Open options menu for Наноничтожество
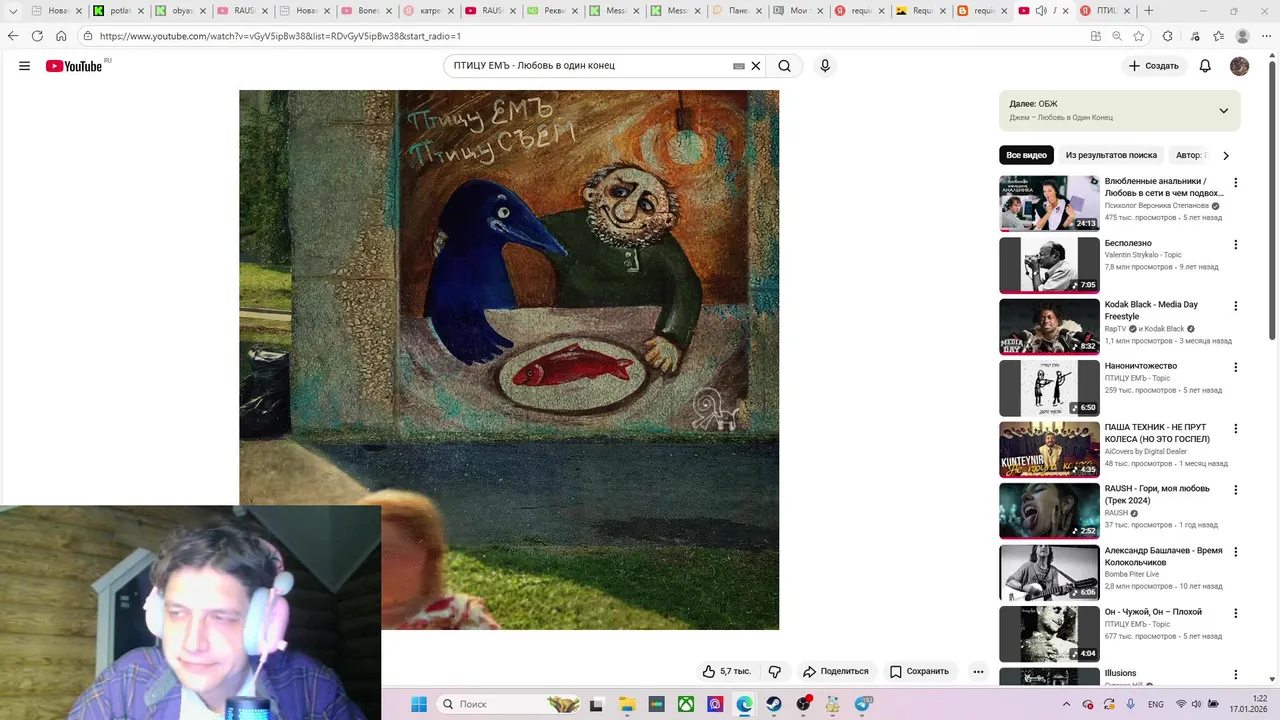 tap(1235, 367)
